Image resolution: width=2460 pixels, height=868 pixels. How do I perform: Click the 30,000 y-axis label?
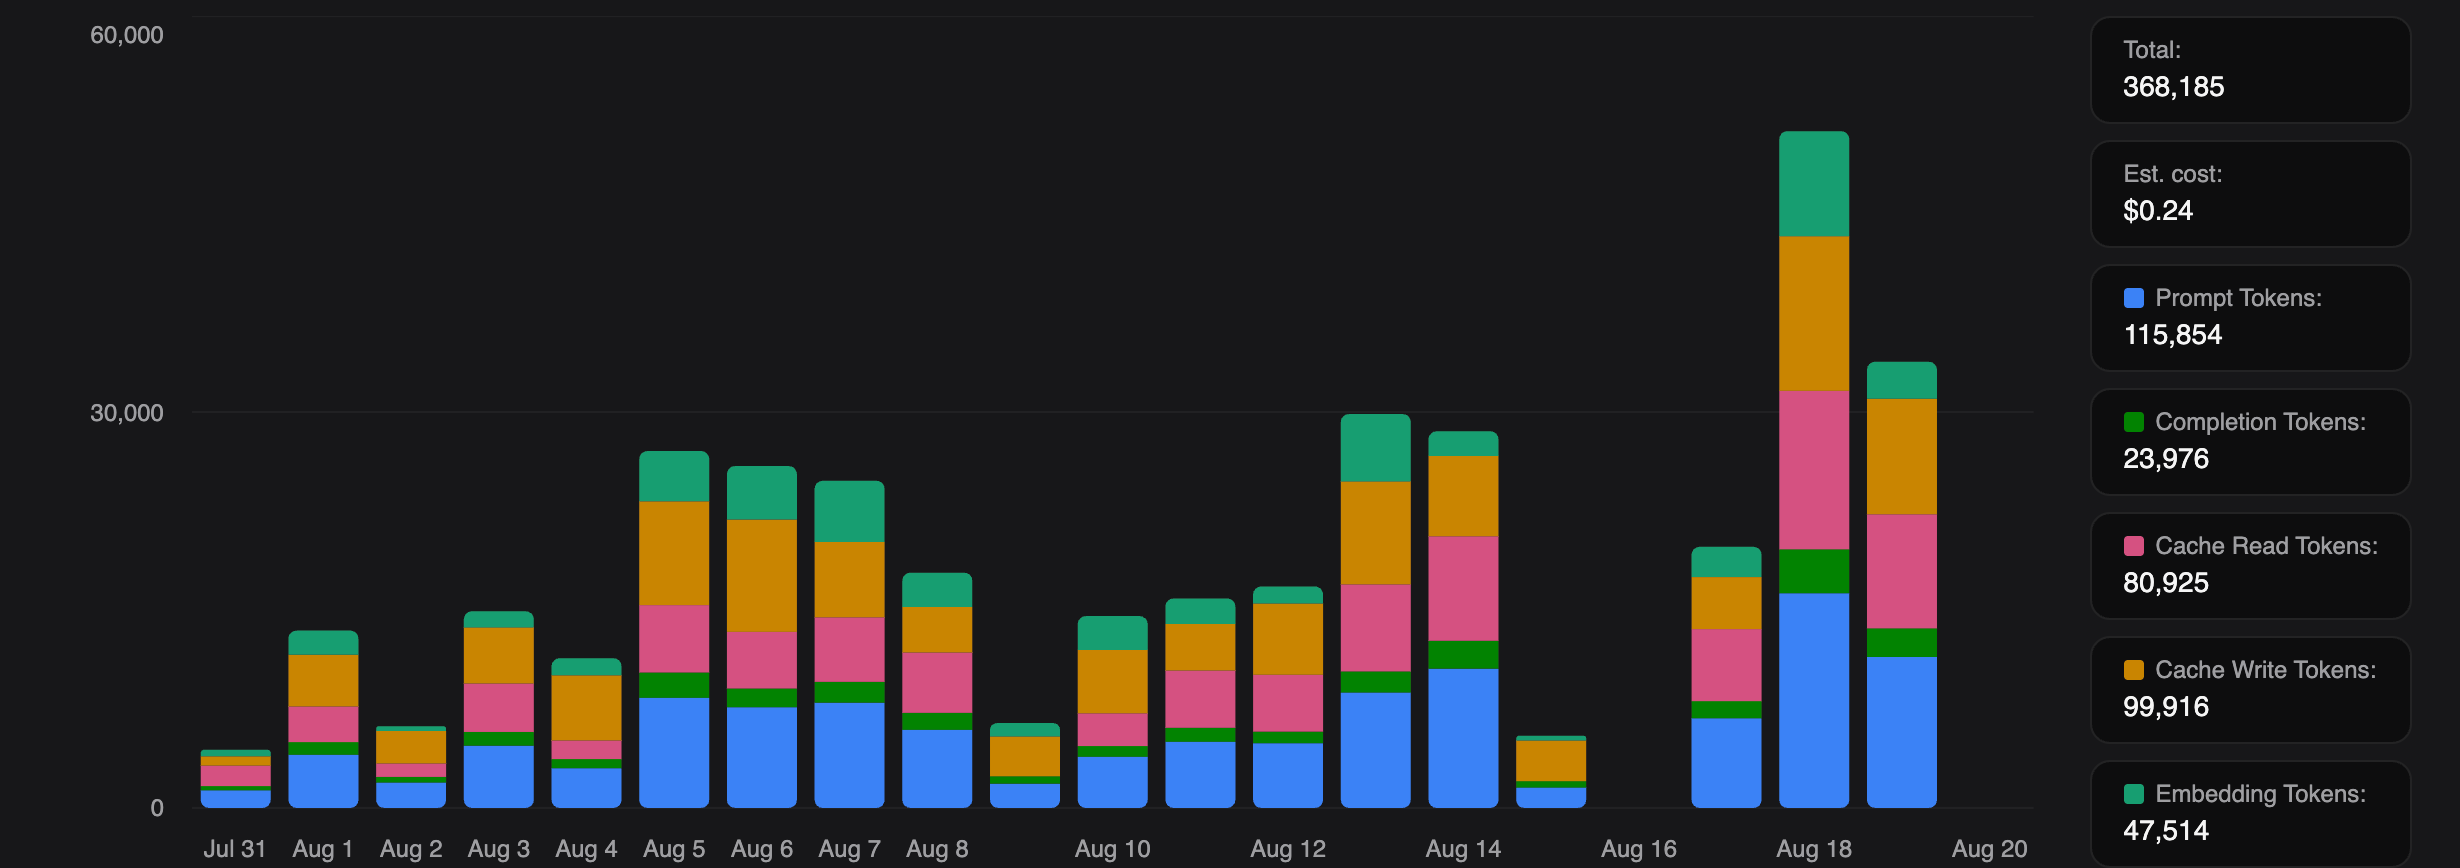point(127,413)
